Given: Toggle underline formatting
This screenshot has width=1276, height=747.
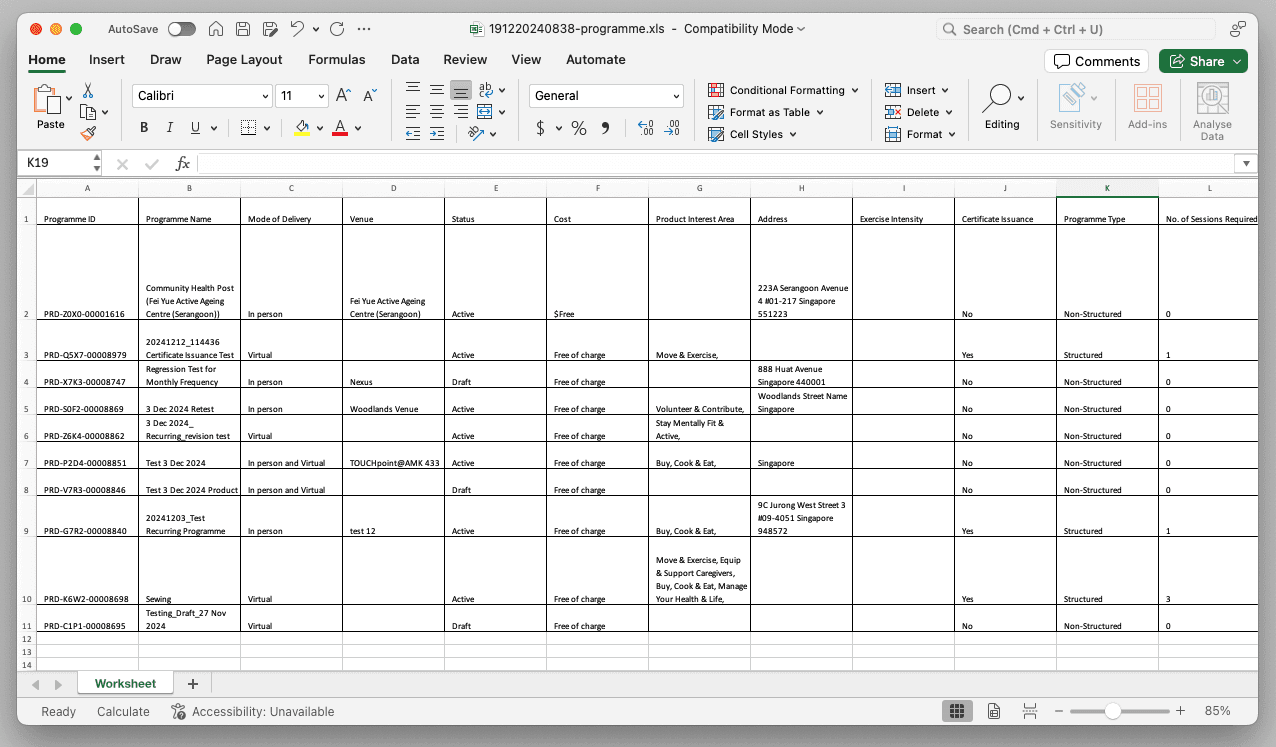Looking at the screenshot, I should coord(195,128).
